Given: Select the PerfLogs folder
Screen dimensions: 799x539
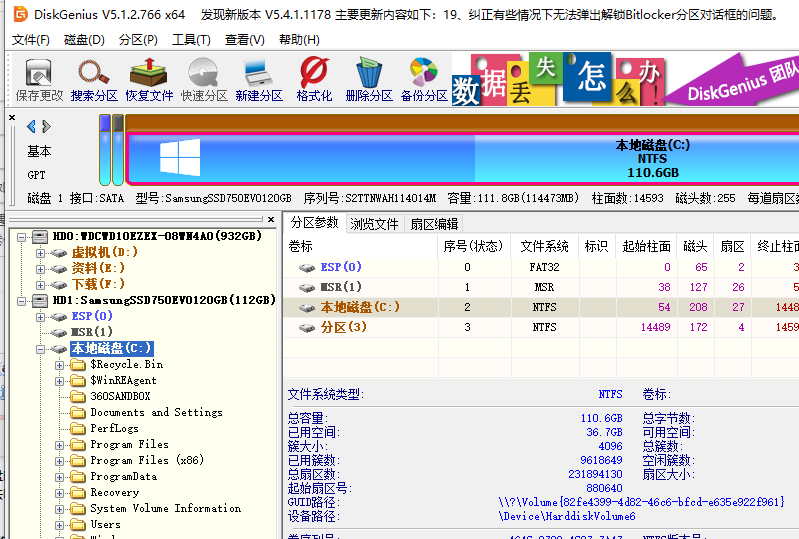Looking at the screenshot, I should click(x=114, y=428).
